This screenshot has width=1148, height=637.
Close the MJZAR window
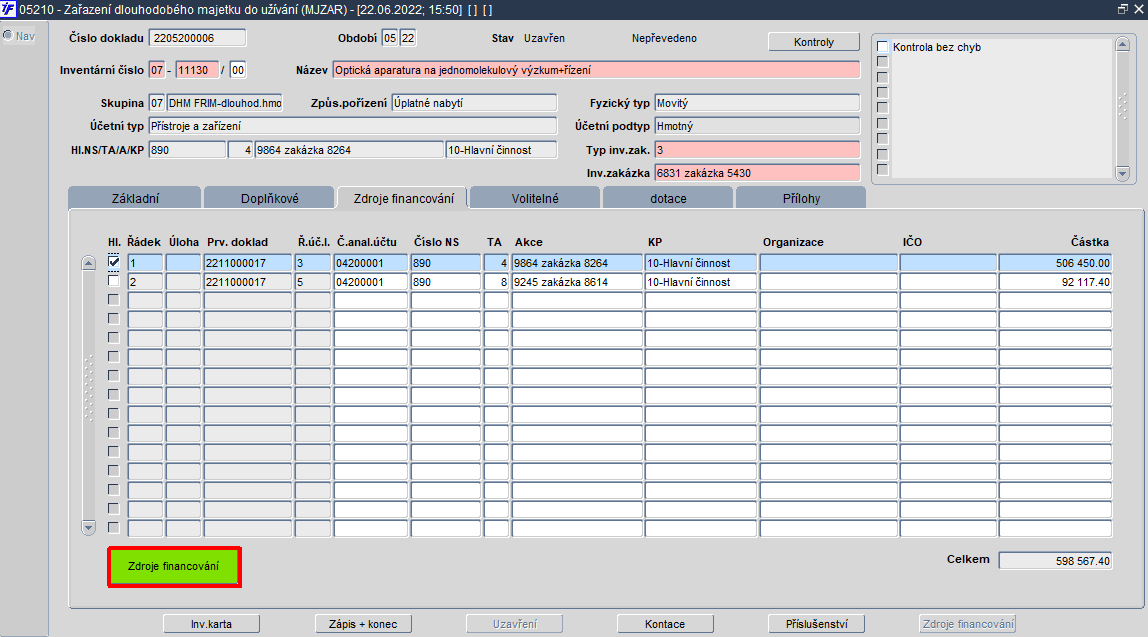1138,9
